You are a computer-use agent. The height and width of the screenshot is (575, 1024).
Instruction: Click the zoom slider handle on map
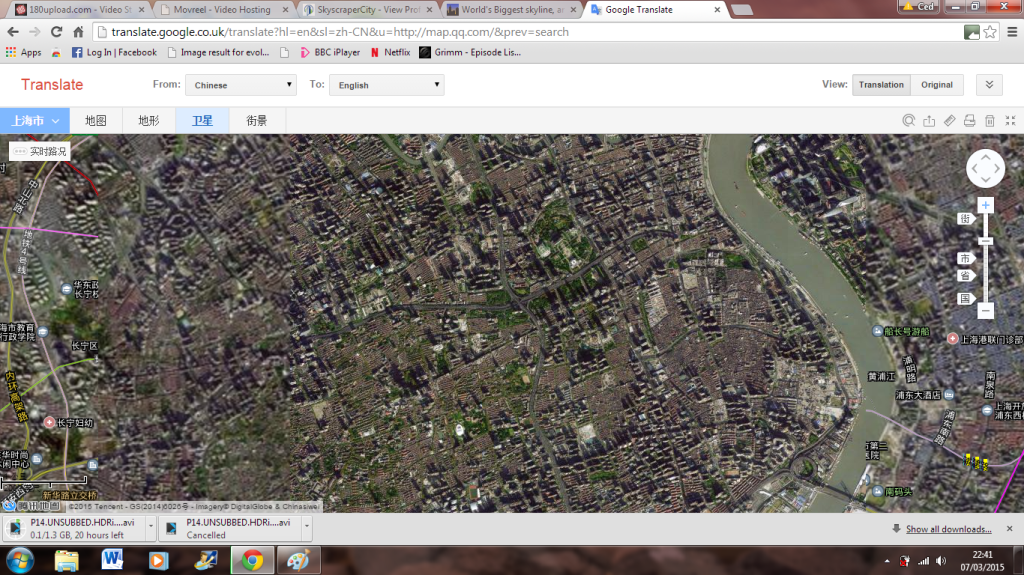click(x=985, y=240)
